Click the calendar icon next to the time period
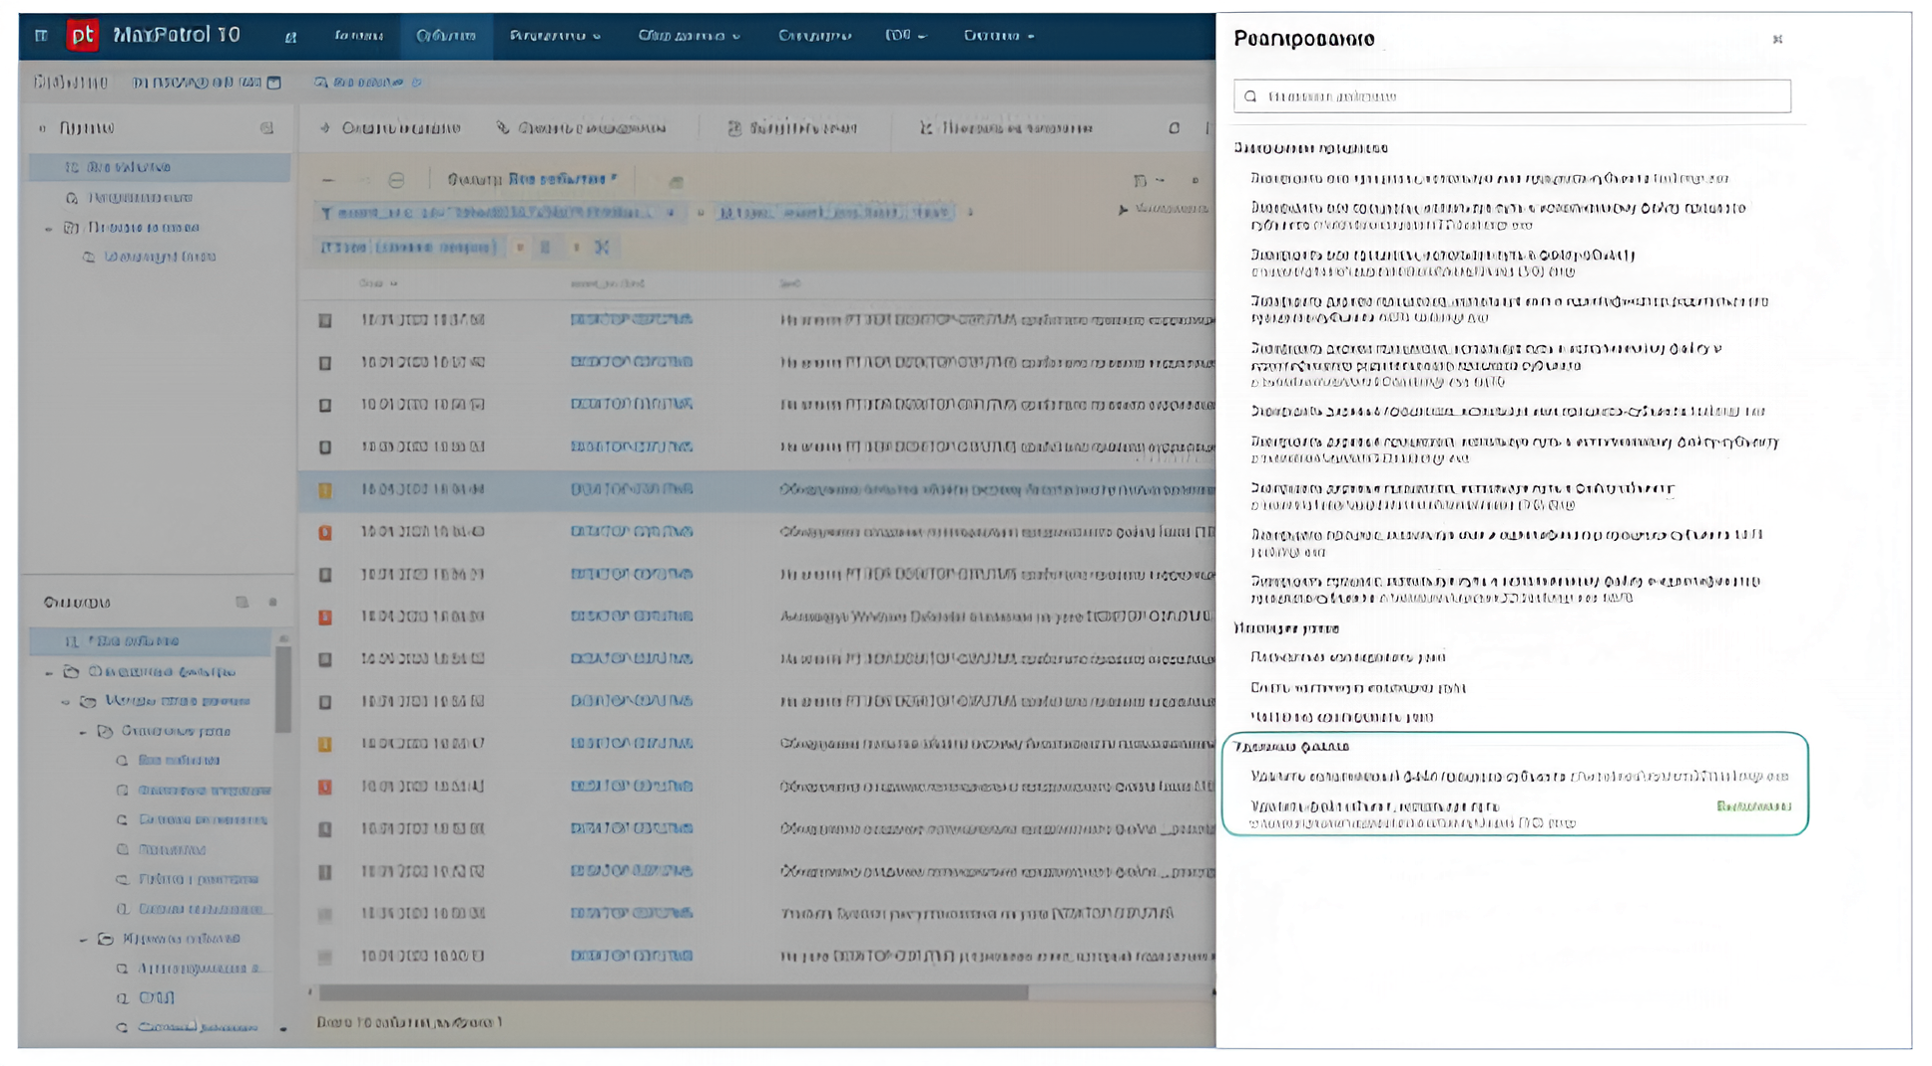Image resolution: width=1932 pixels, height=1066 pixels. [x=274, y=82]
